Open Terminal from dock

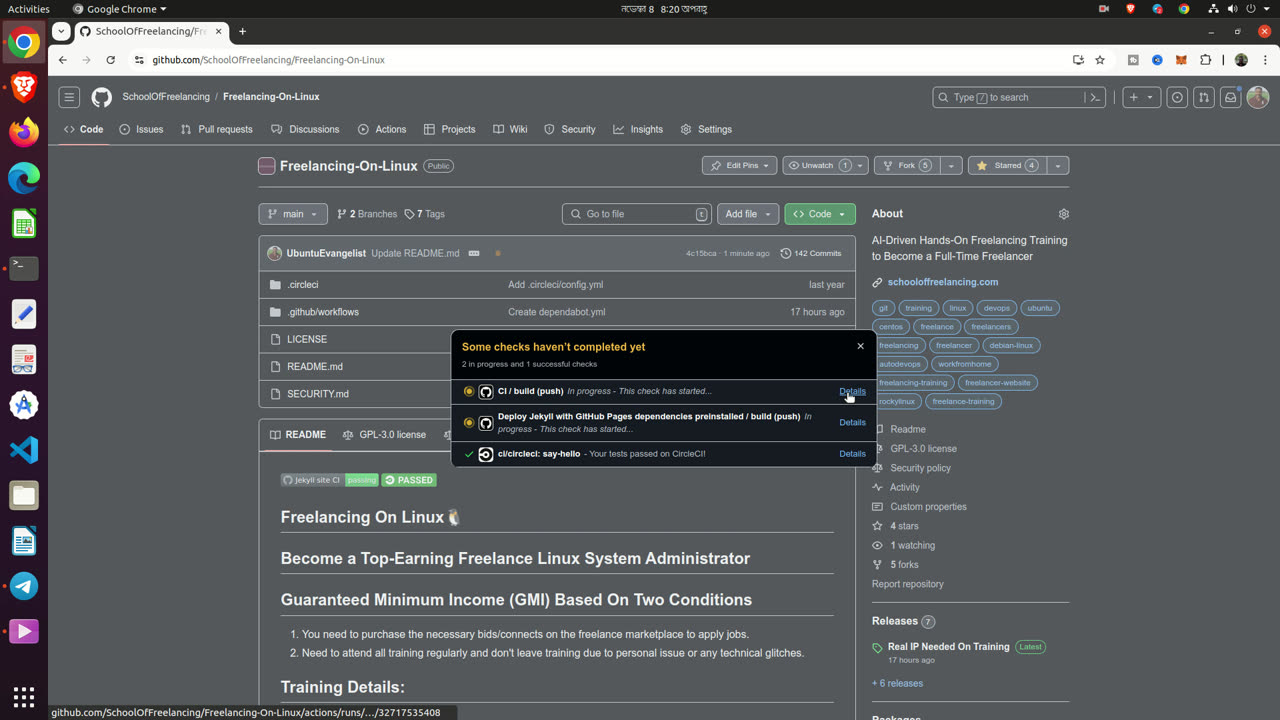pyautogui.click(x=24, y=268)
